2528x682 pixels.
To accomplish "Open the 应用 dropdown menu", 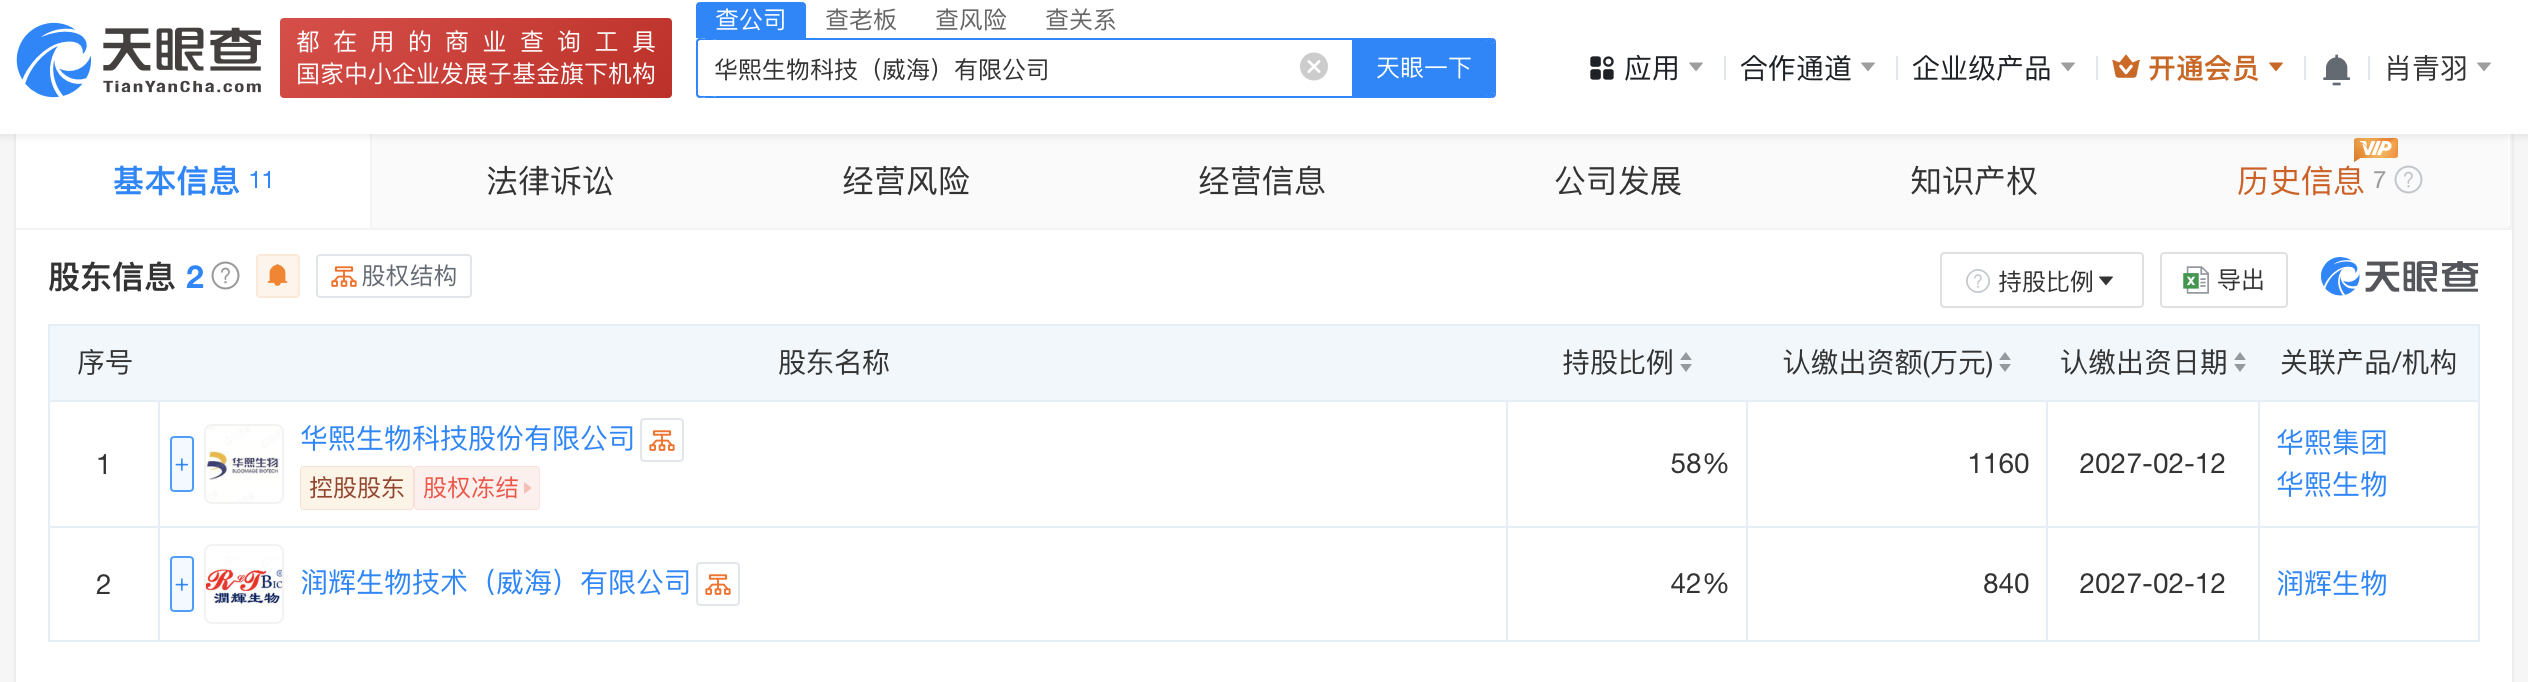I will [1646, 68].
